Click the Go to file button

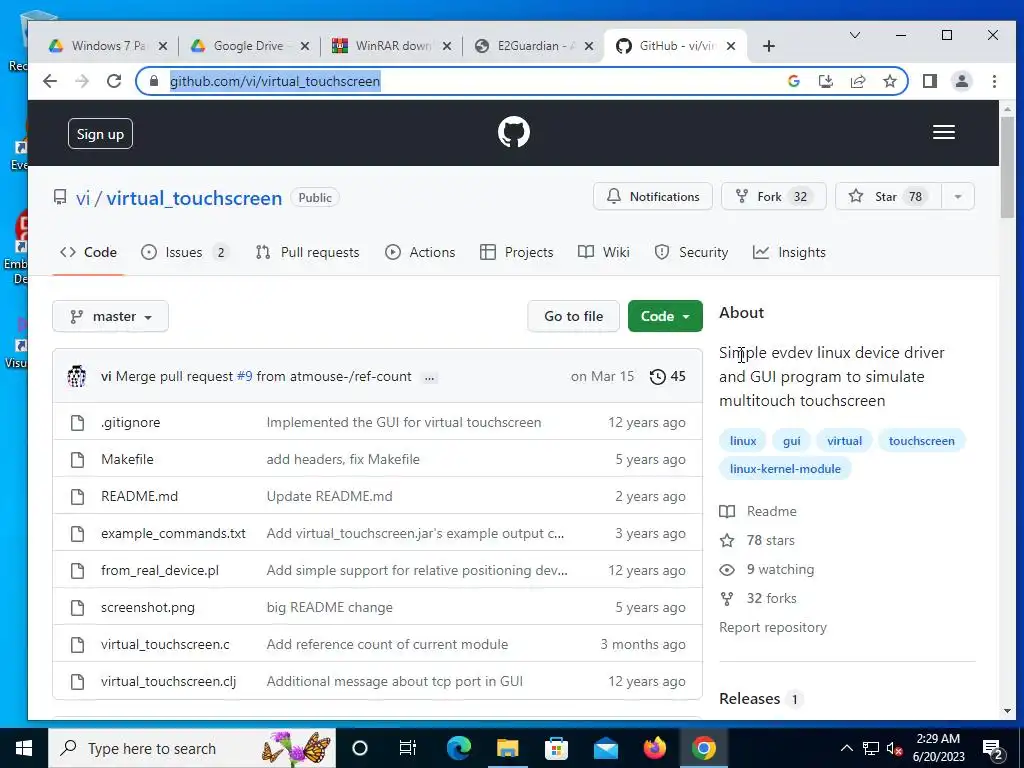(573, 316)
